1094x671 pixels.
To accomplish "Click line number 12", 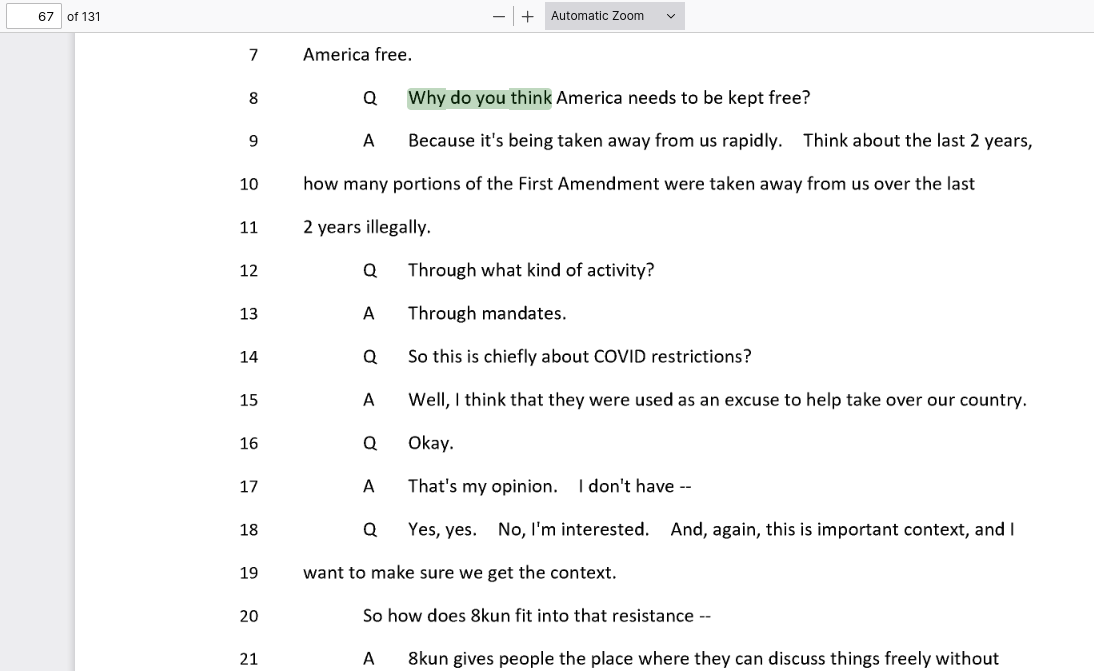I will [x=249, y=271].
